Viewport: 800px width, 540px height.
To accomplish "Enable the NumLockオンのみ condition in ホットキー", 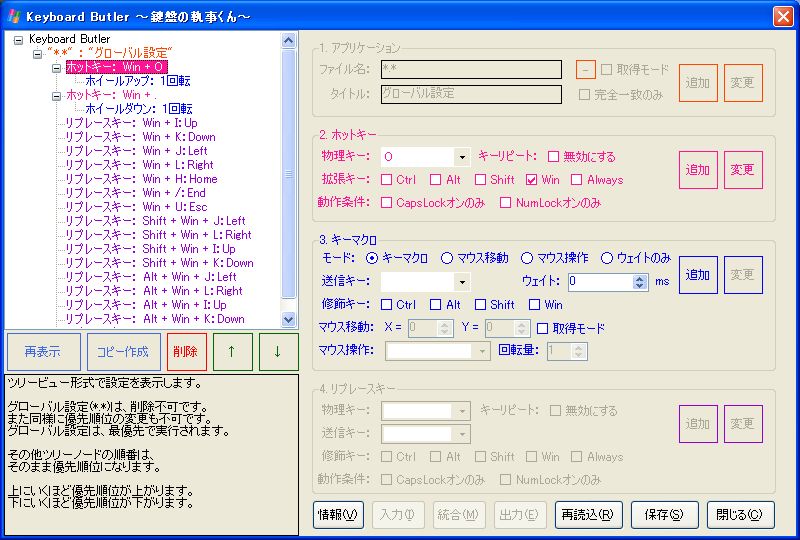I will point(505,203).
